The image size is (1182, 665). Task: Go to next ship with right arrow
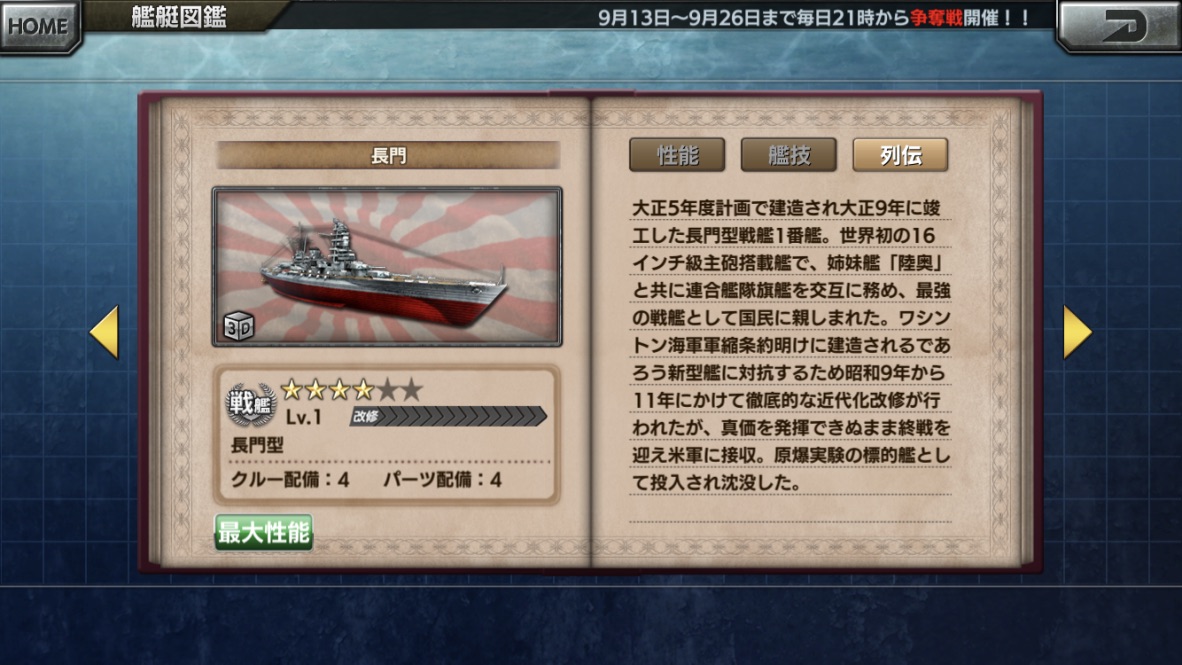(1077, 332)
